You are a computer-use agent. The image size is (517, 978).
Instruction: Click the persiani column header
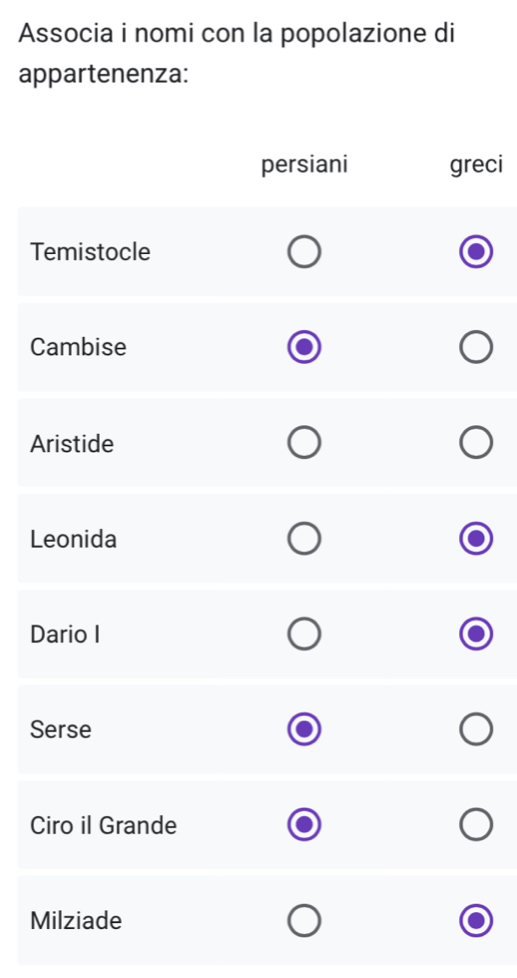point(304,165)
